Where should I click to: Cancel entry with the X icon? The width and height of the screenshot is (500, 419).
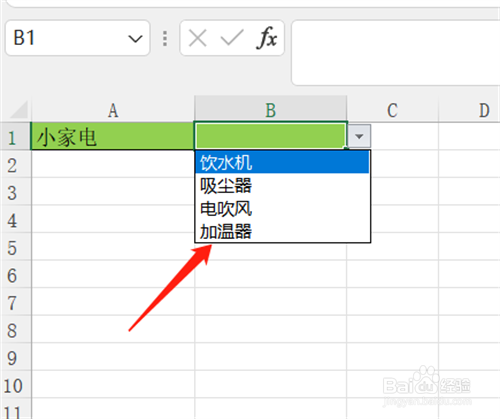click(198, 38)
